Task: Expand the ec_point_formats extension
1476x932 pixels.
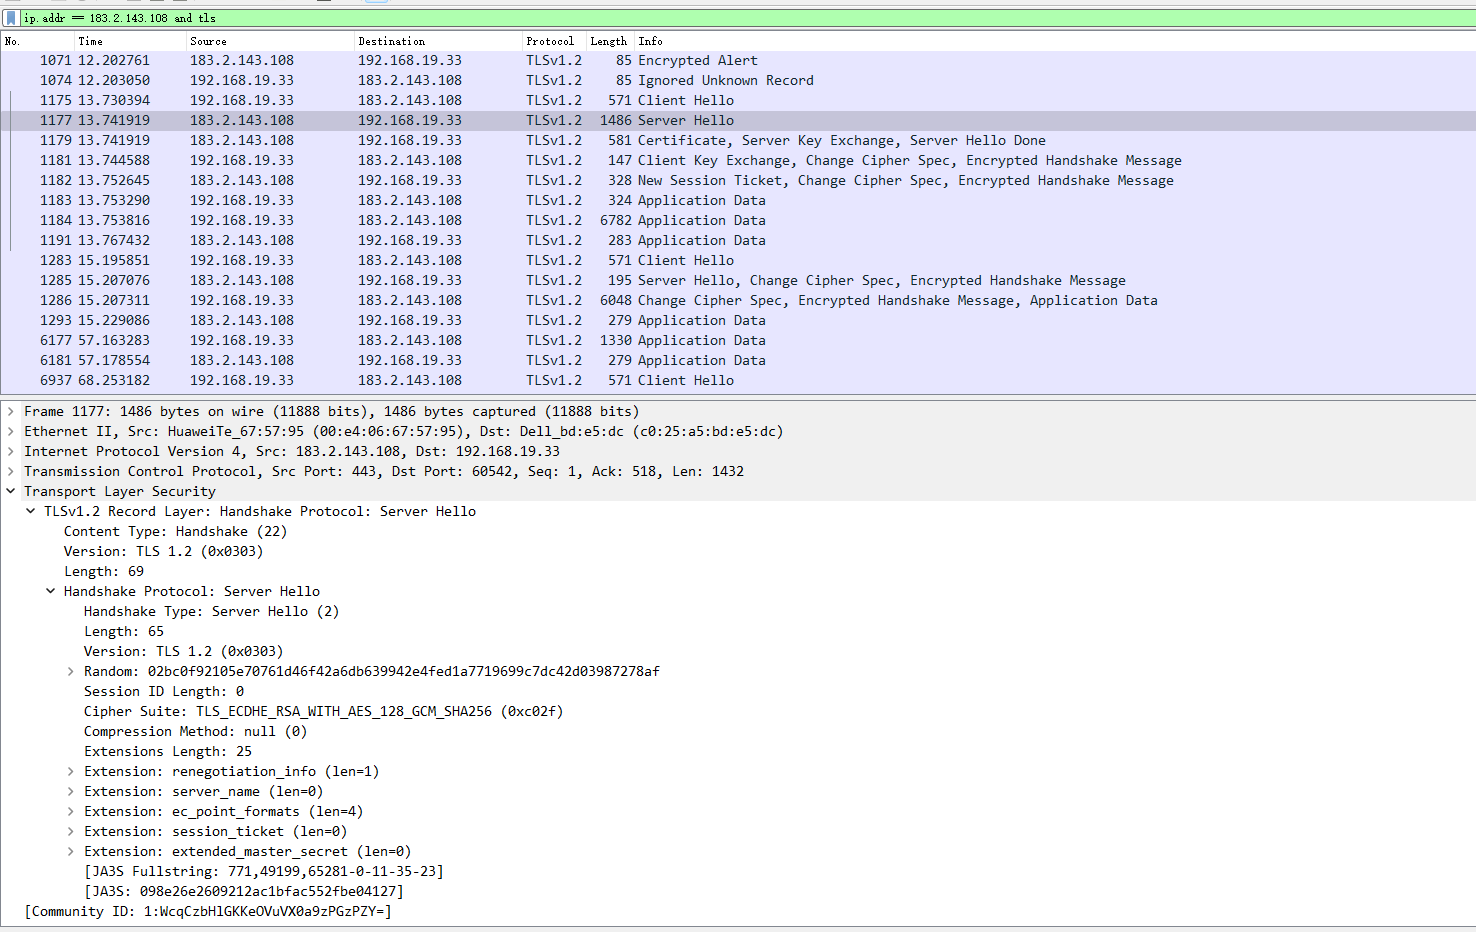Action: point(71,811)
